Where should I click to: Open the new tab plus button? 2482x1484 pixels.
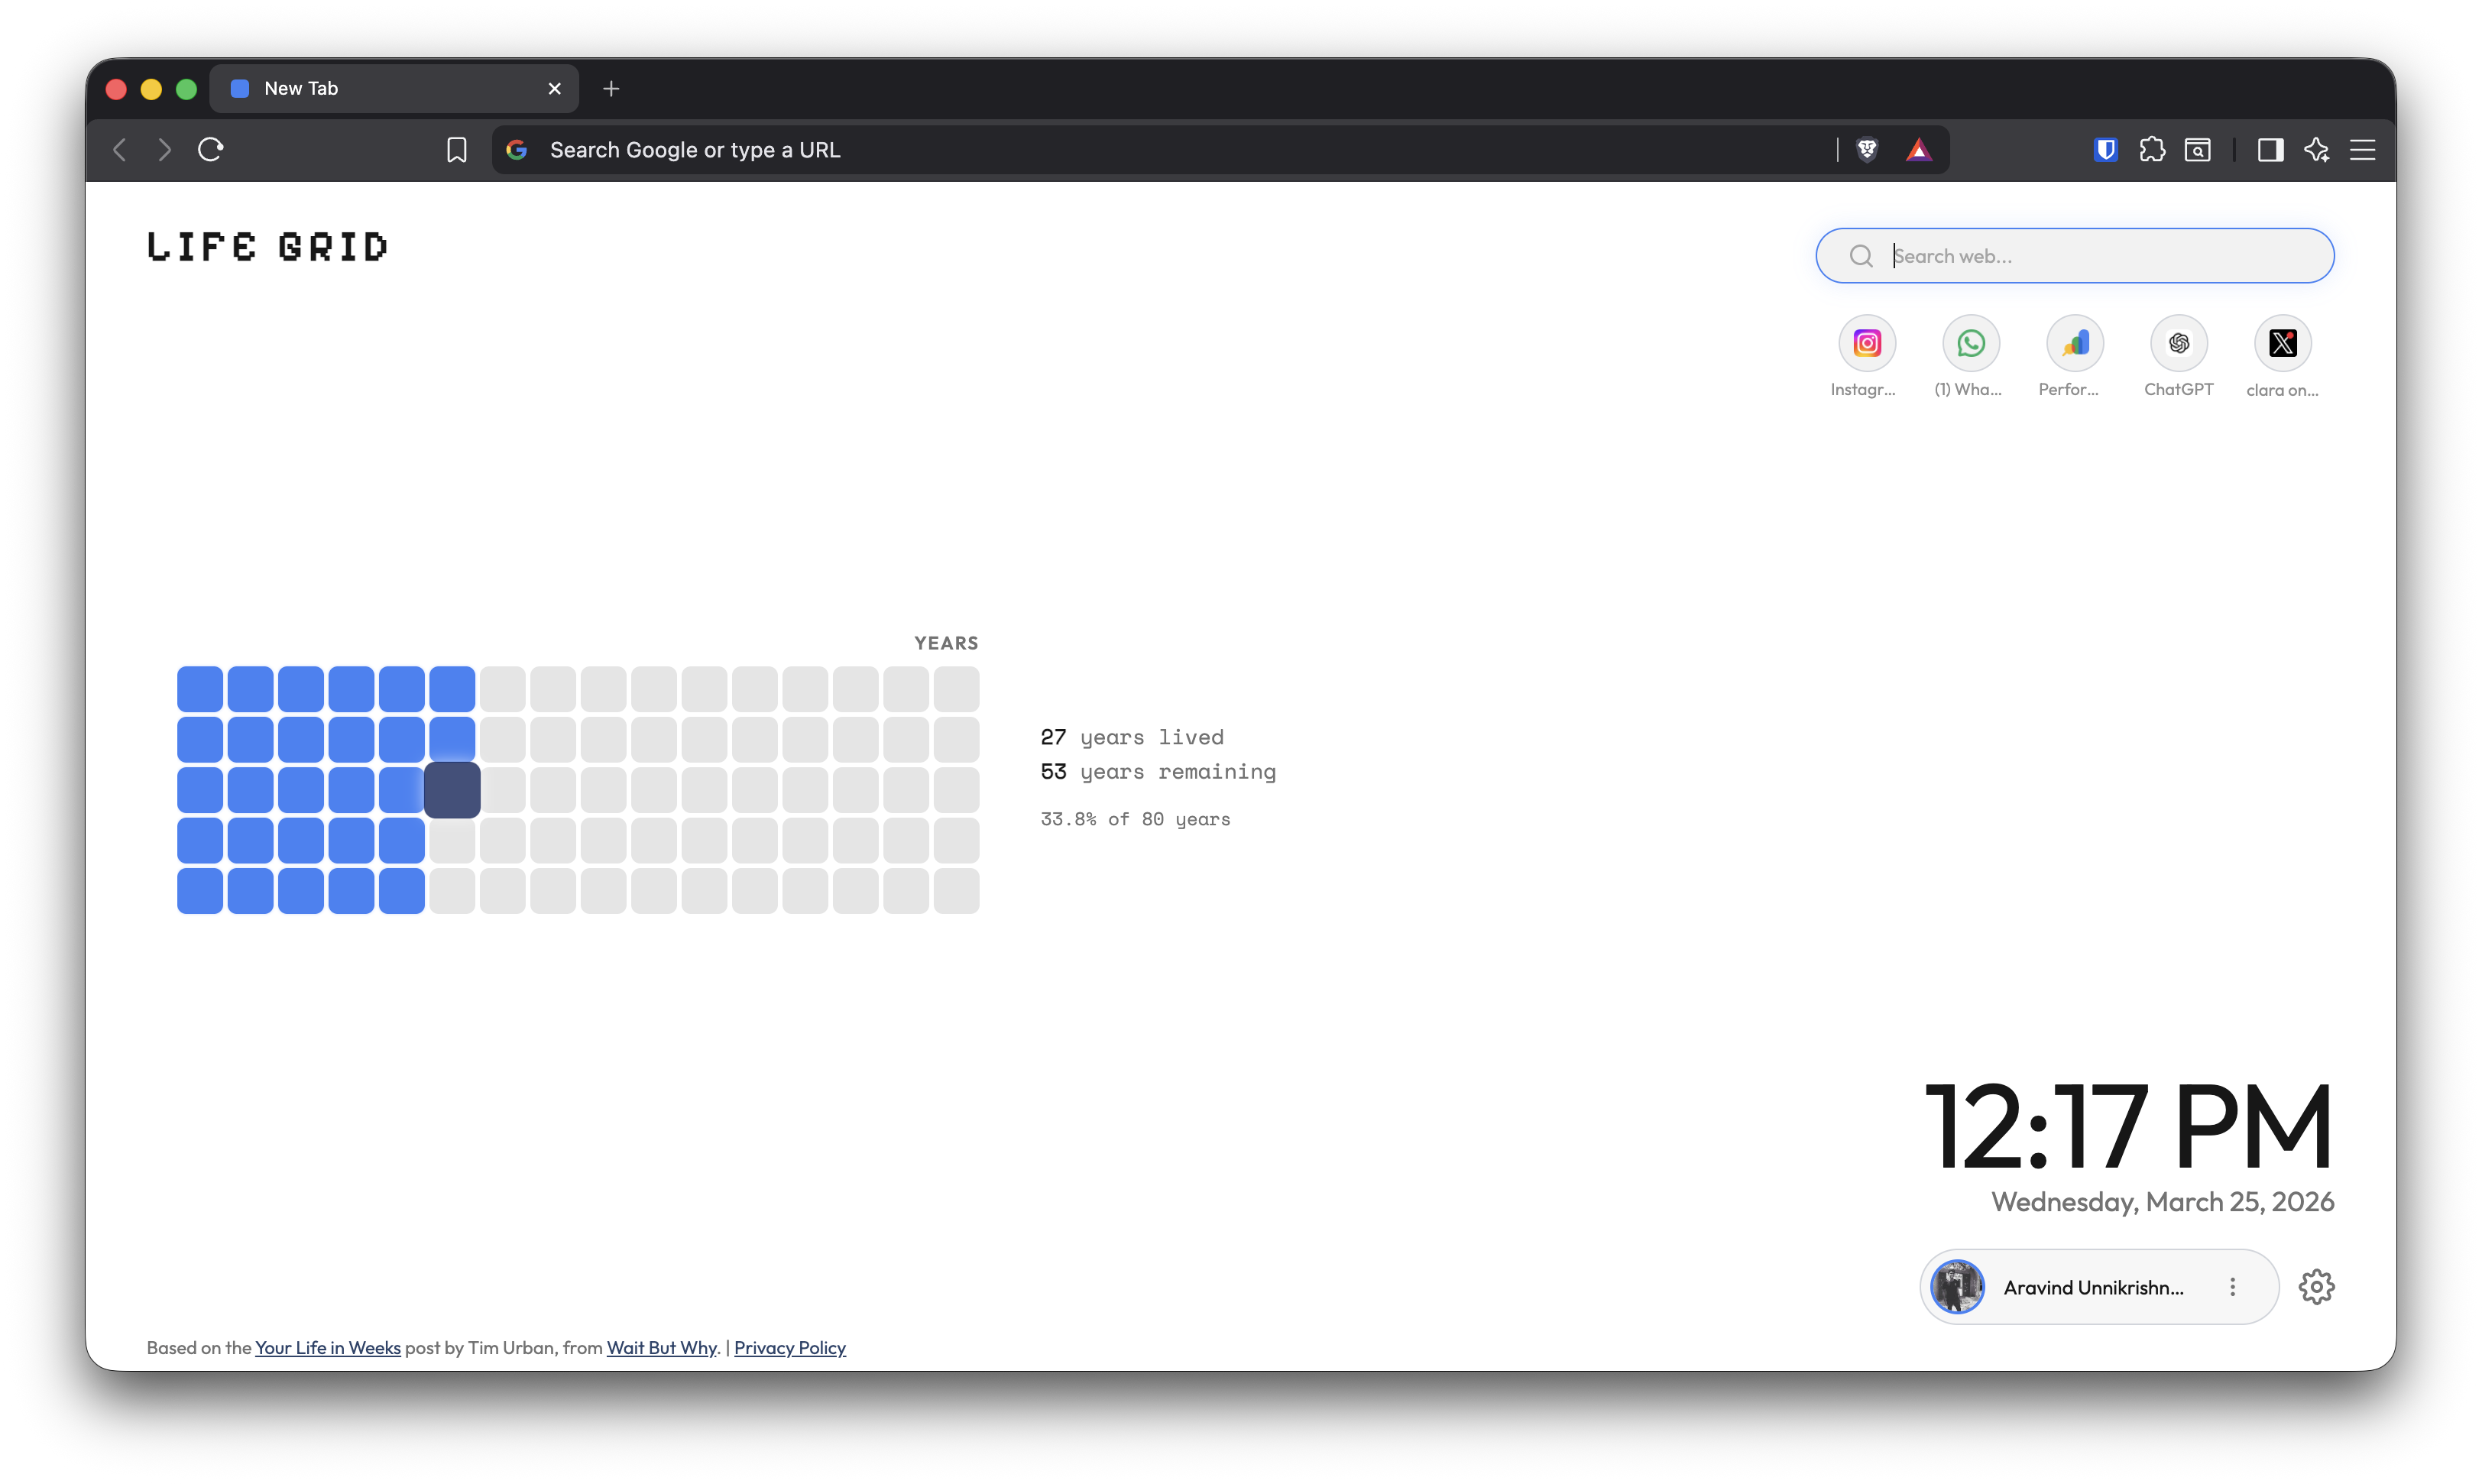click(x=611, y=88)
